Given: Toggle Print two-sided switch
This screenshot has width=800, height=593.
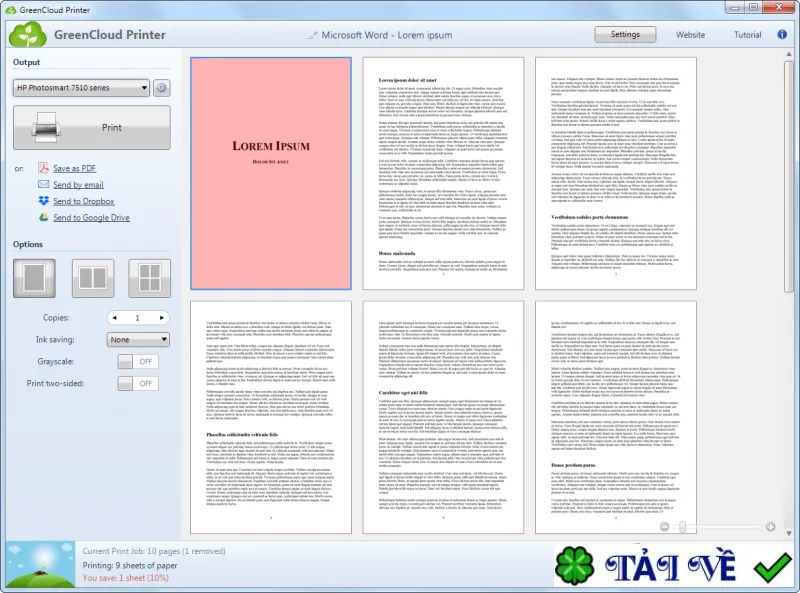Looking at the screenshot, I should pos(138,383).
